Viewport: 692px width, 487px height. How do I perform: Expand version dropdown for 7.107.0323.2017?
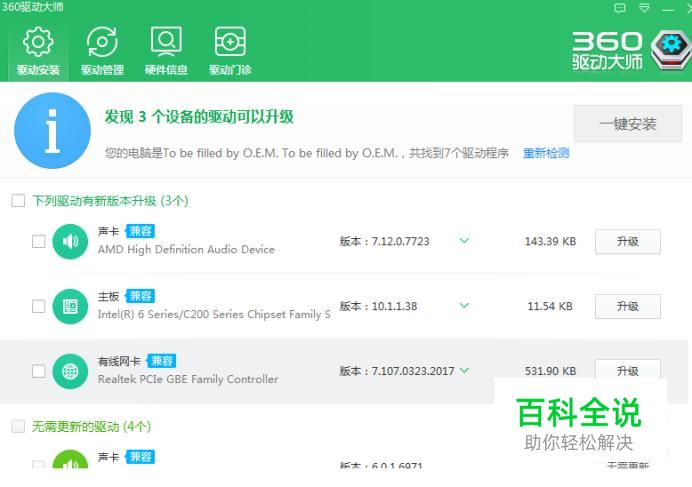pos(464,370)
